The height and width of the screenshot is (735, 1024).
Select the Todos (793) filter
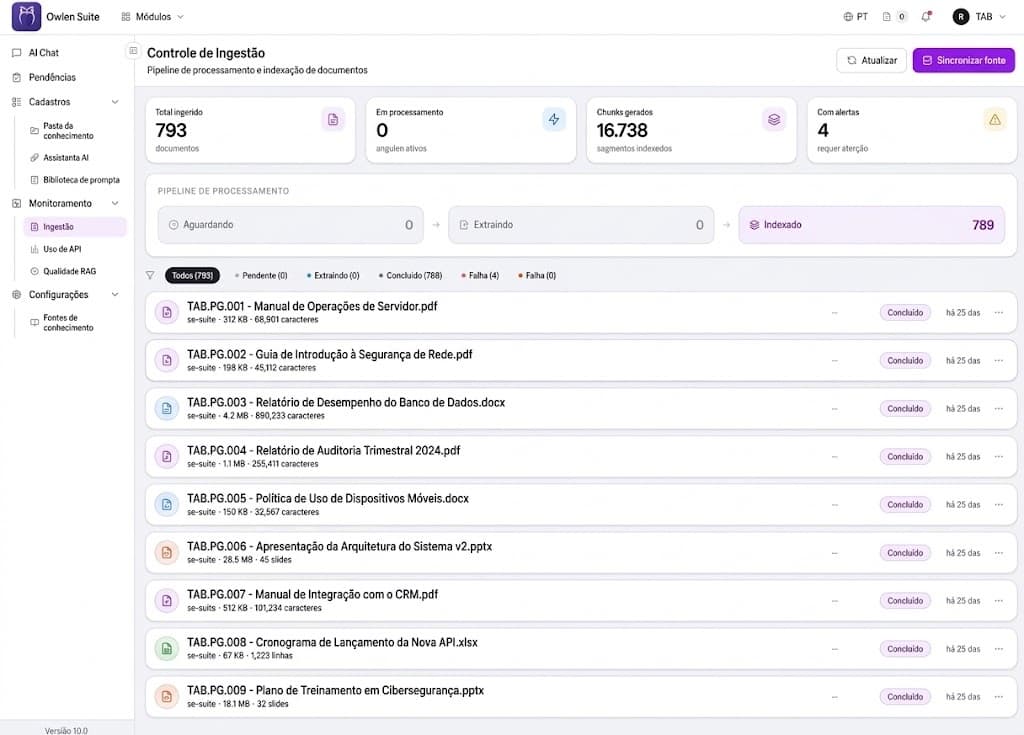[193, 276]
